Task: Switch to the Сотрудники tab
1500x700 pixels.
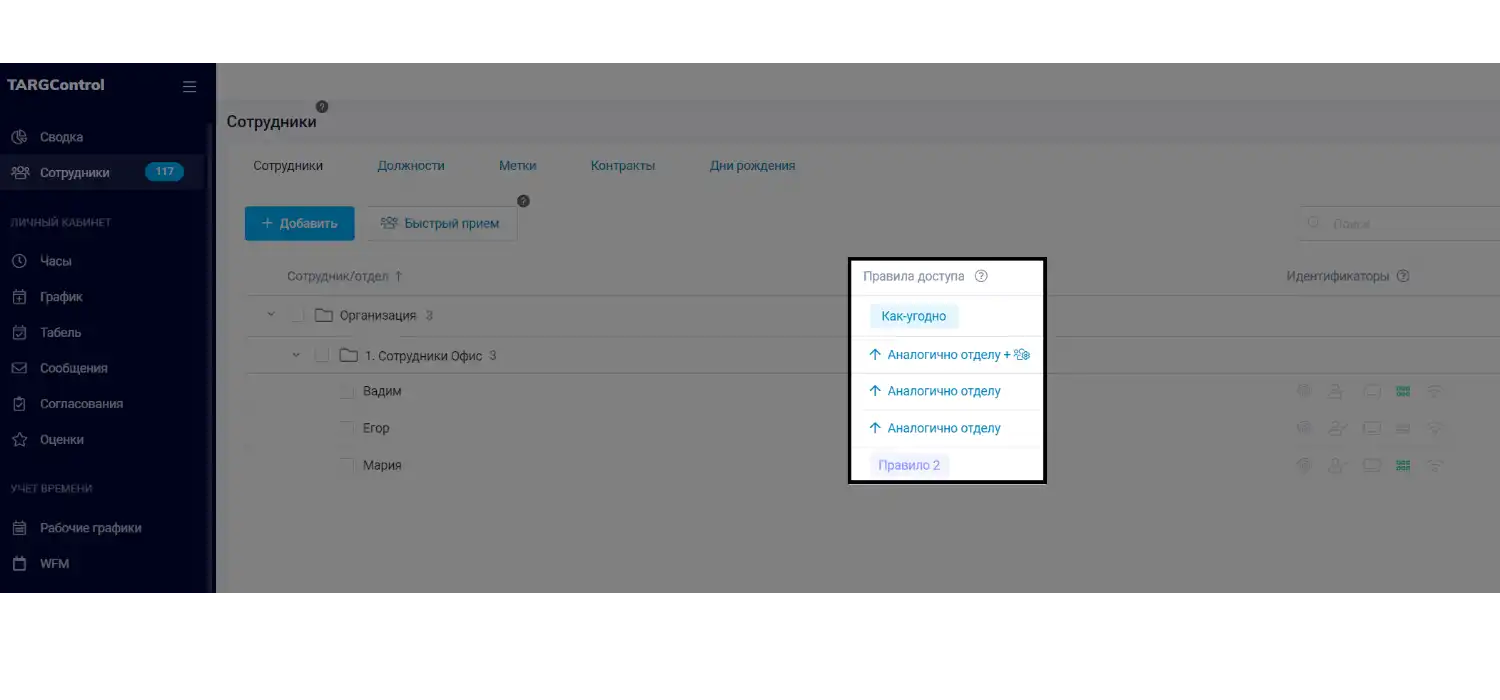Action: click(x=288, y=166)
